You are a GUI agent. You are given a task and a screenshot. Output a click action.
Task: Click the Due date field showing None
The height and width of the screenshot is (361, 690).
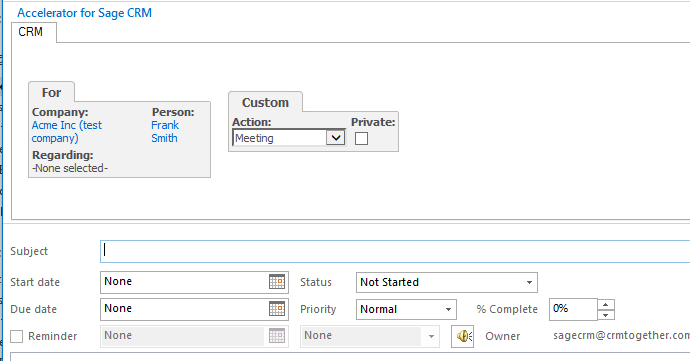point(194,309)
